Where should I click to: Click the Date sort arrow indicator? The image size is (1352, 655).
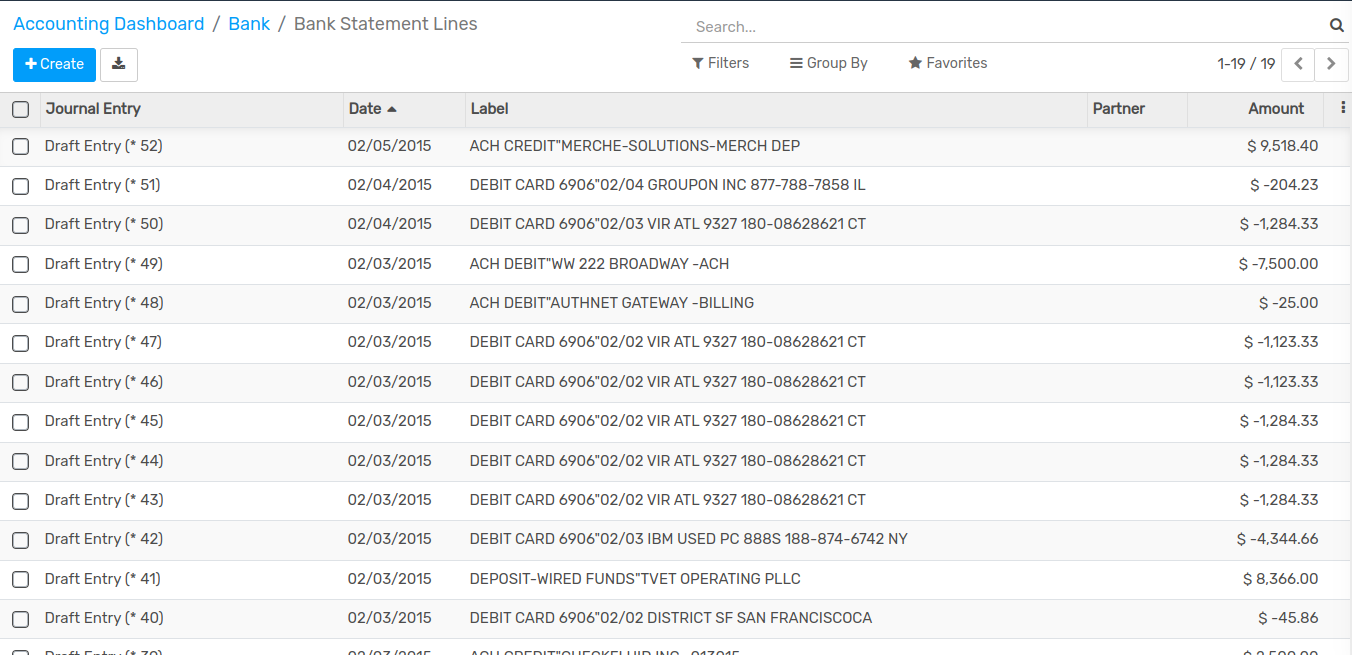click(392, 109)
